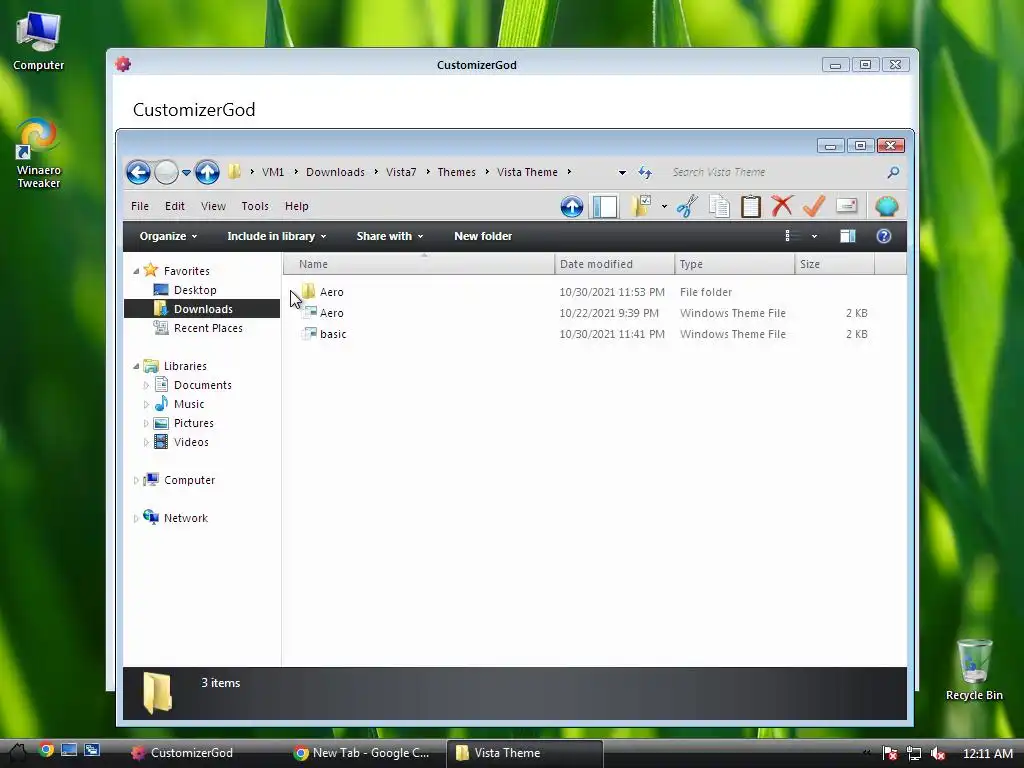This screenshot has height=768, width=1024.
Task: Sort by the Type column header
Action: 734,264
